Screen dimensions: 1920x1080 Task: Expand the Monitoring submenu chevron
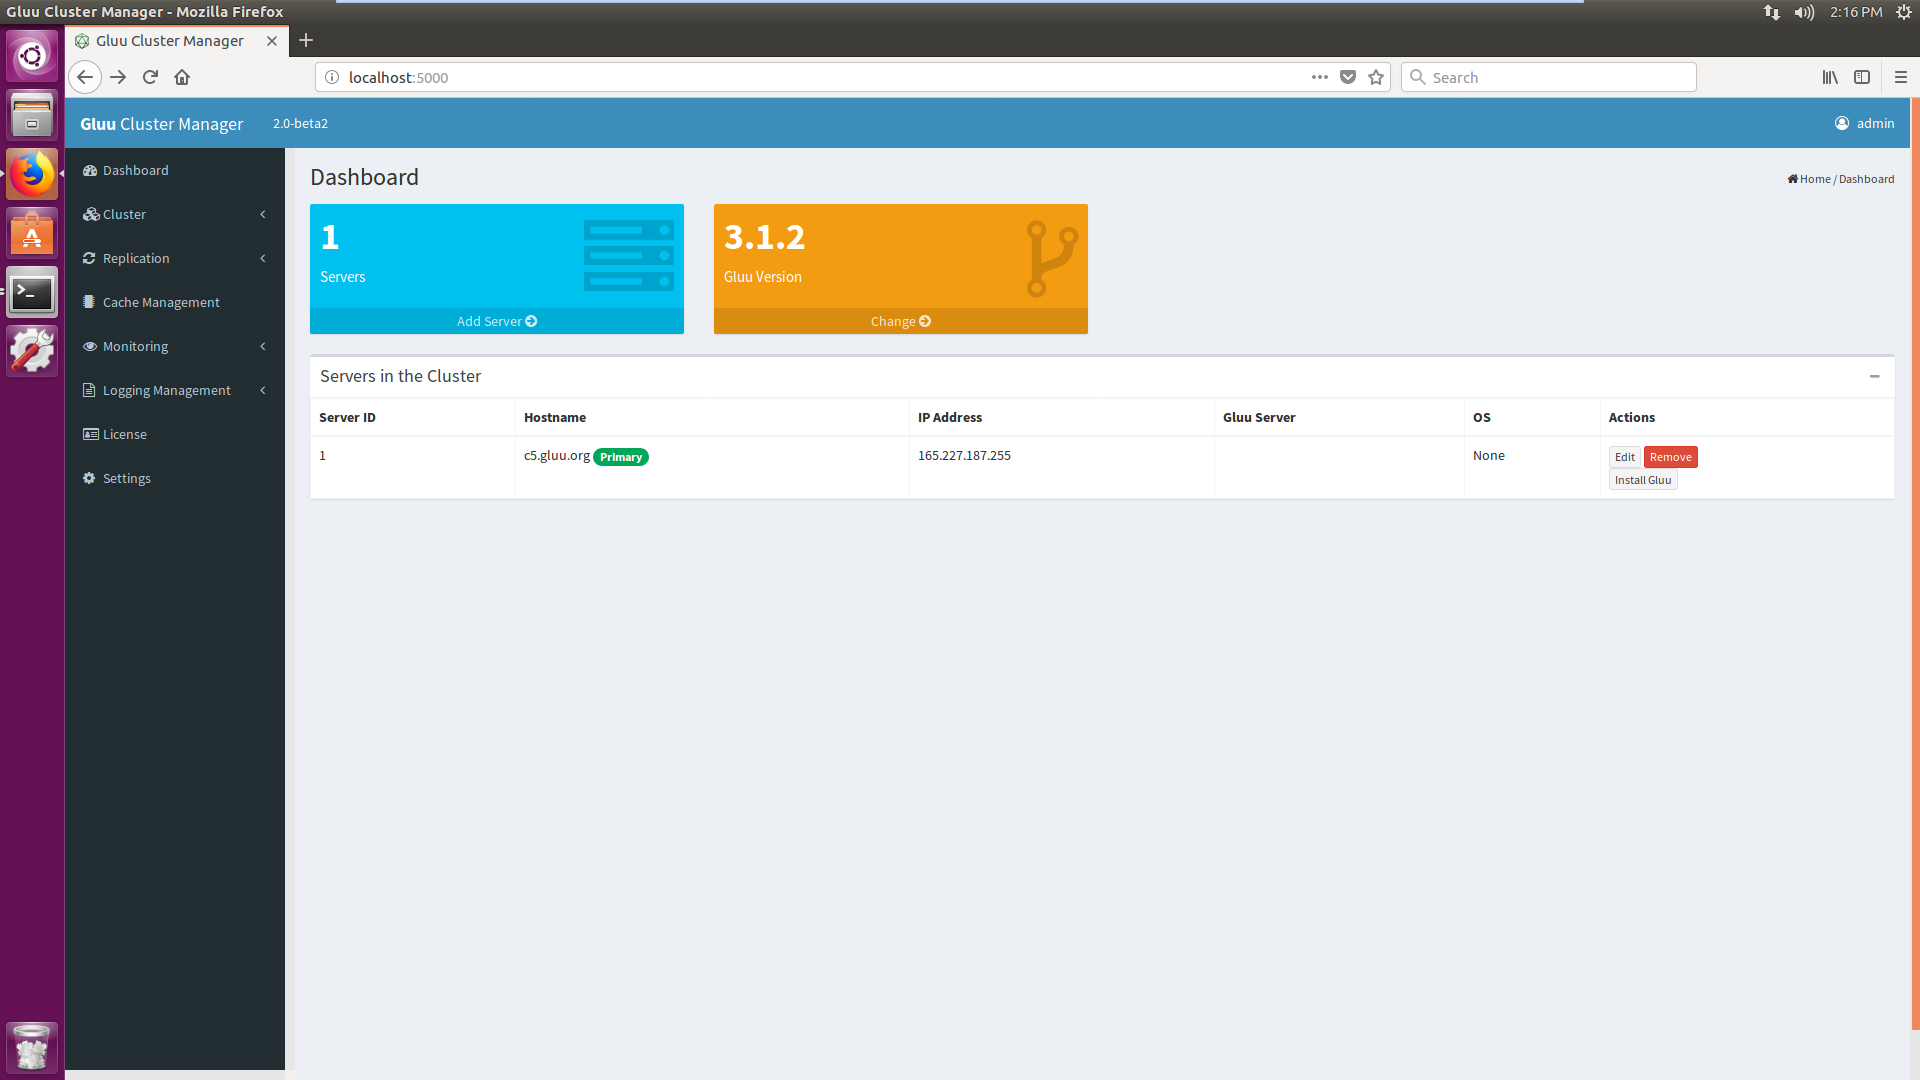click(263, 346)
